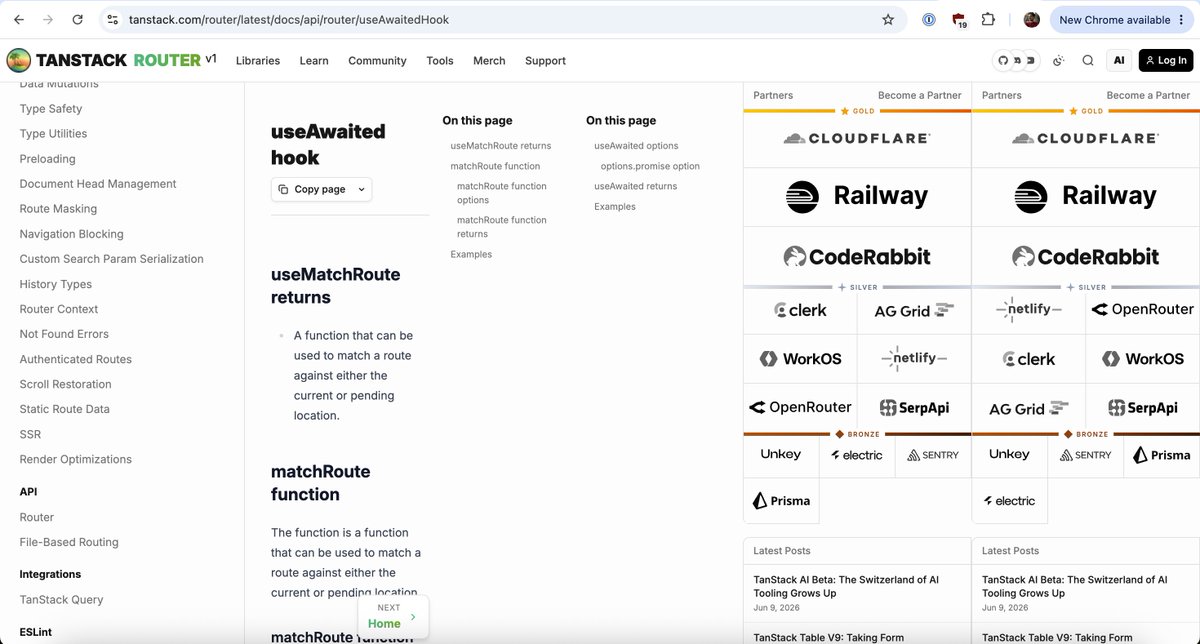Open the OpenRouter logo beside netlify logo
This screenshot has height=644, width=1200.
(1143, 309)
